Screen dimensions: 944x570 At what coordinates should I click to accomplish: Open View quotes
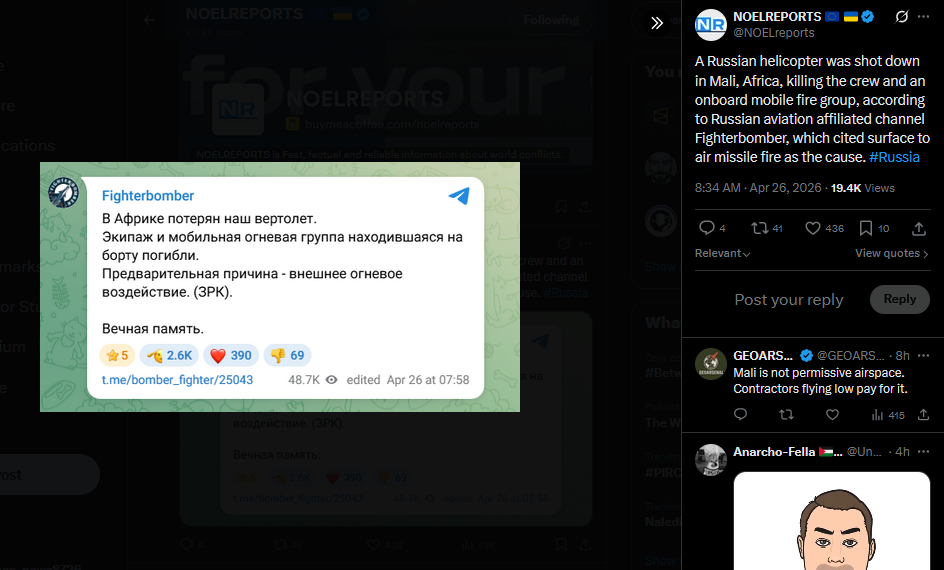892,253
